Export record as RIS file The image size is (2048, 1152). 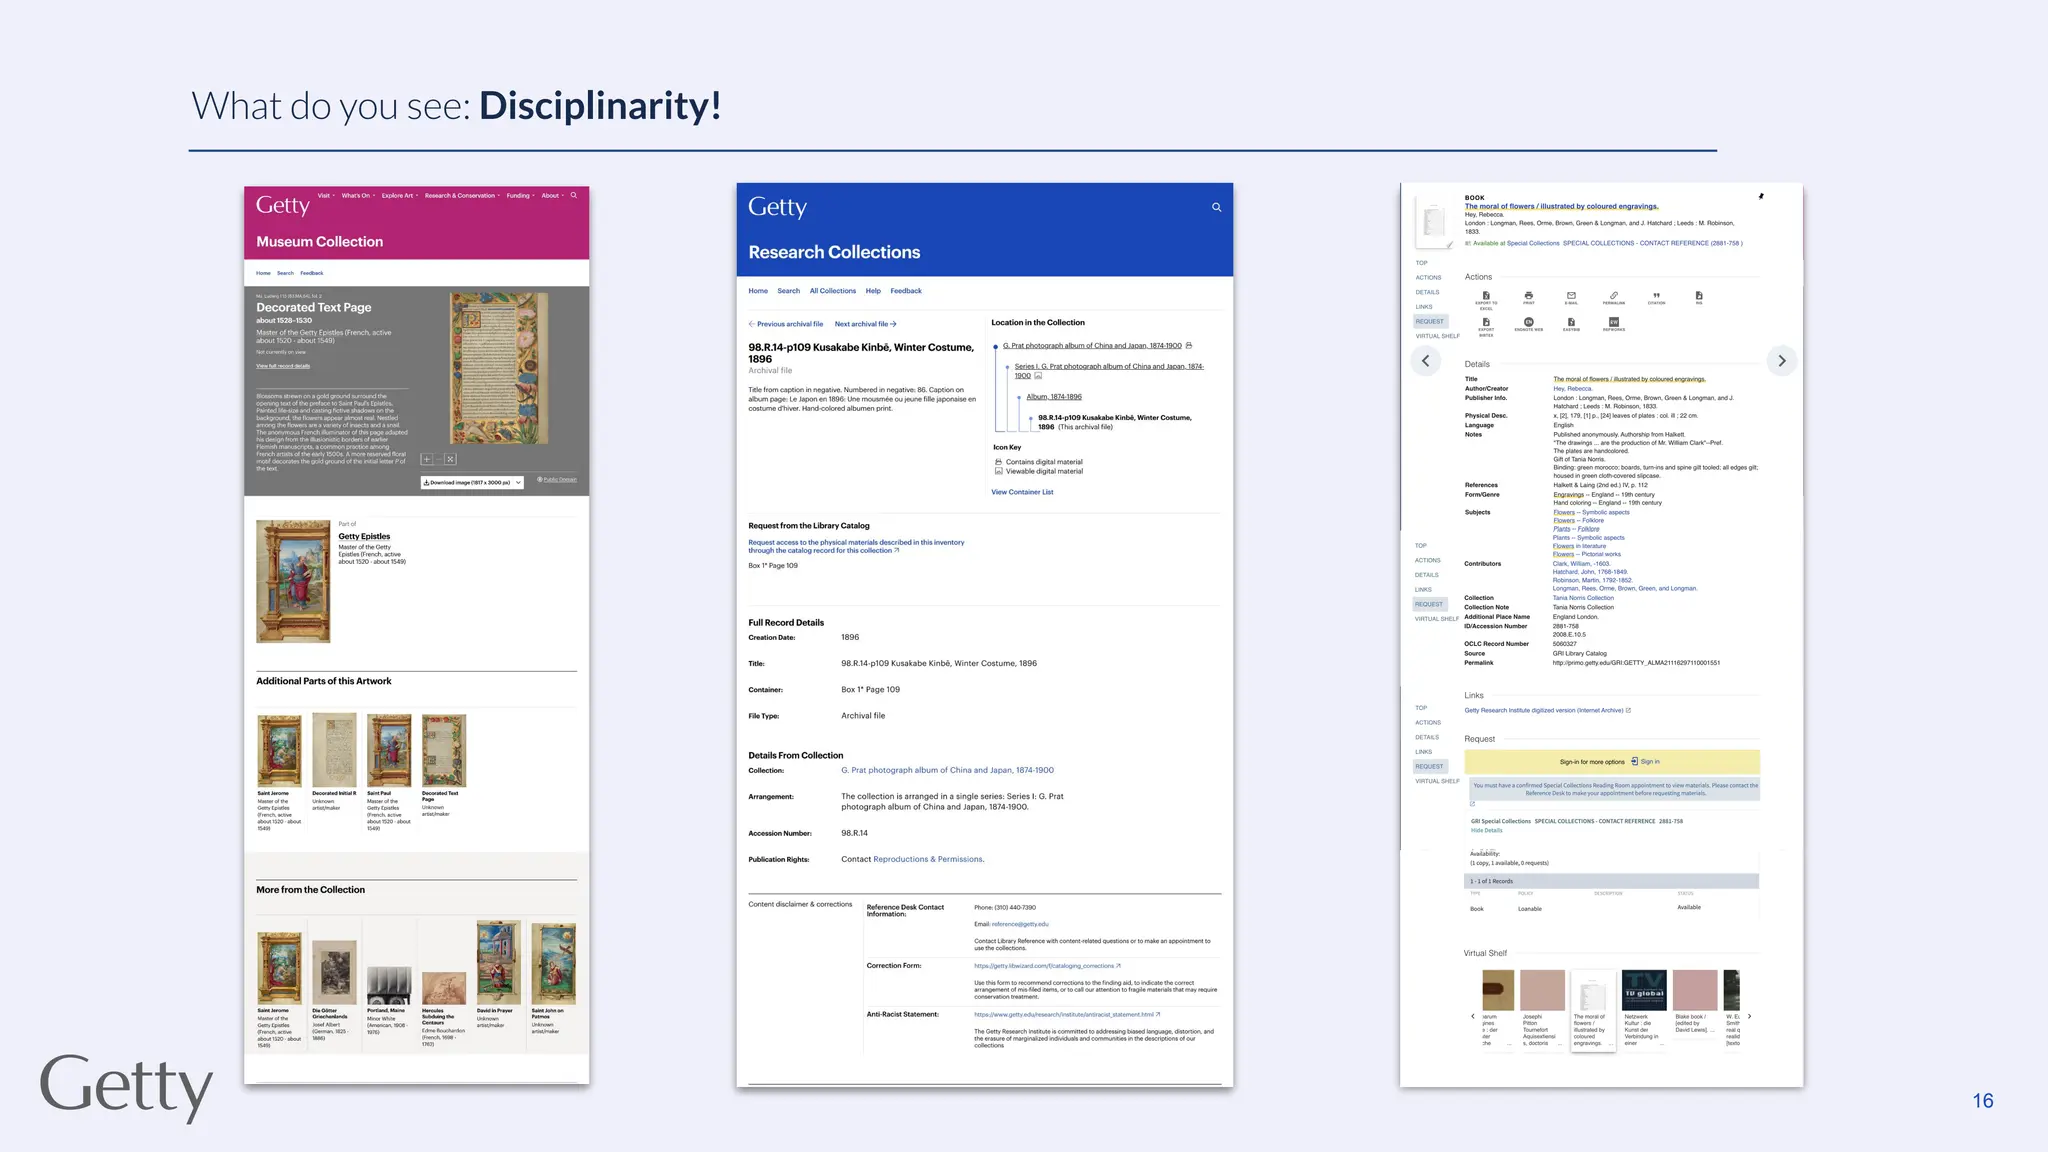pyautogui.click(x=1699, y=297)
